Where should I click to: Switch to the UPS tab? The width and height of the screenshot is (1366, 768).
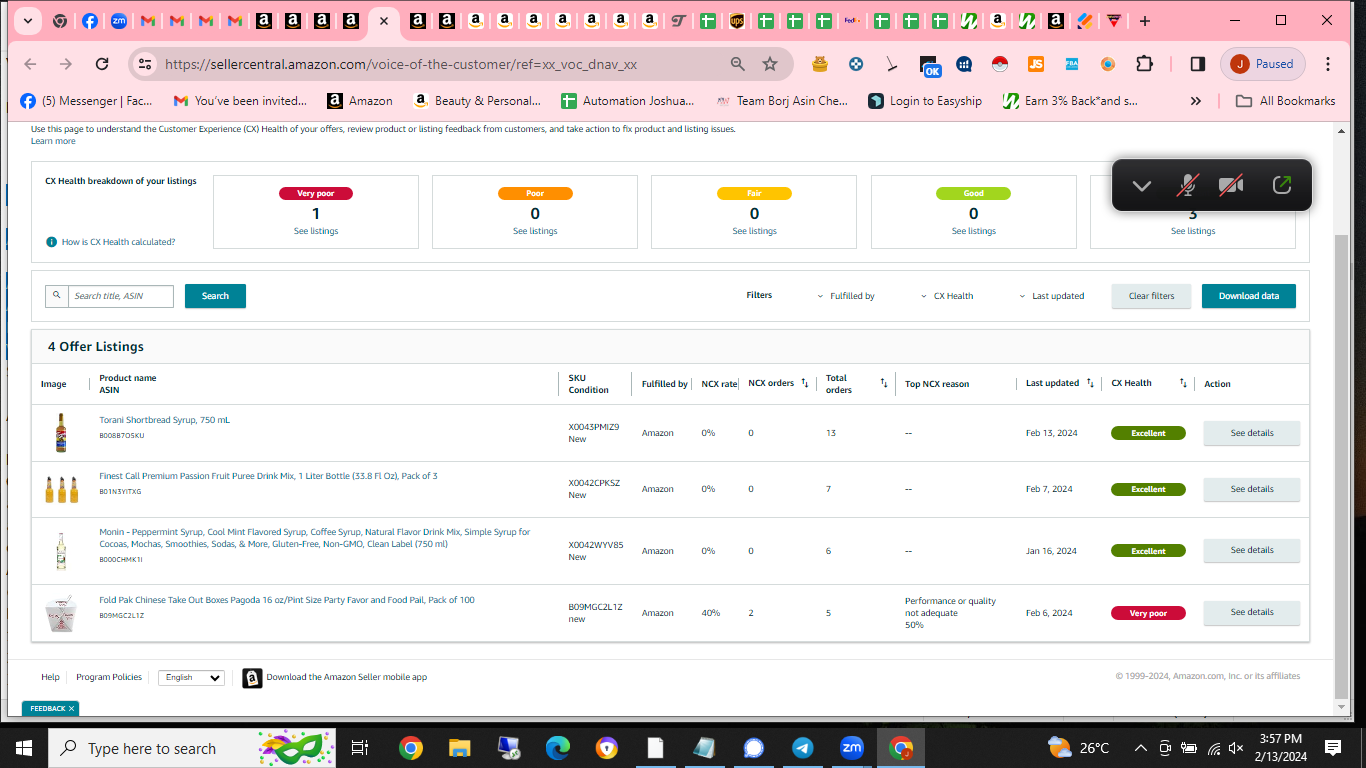[737, 21]
